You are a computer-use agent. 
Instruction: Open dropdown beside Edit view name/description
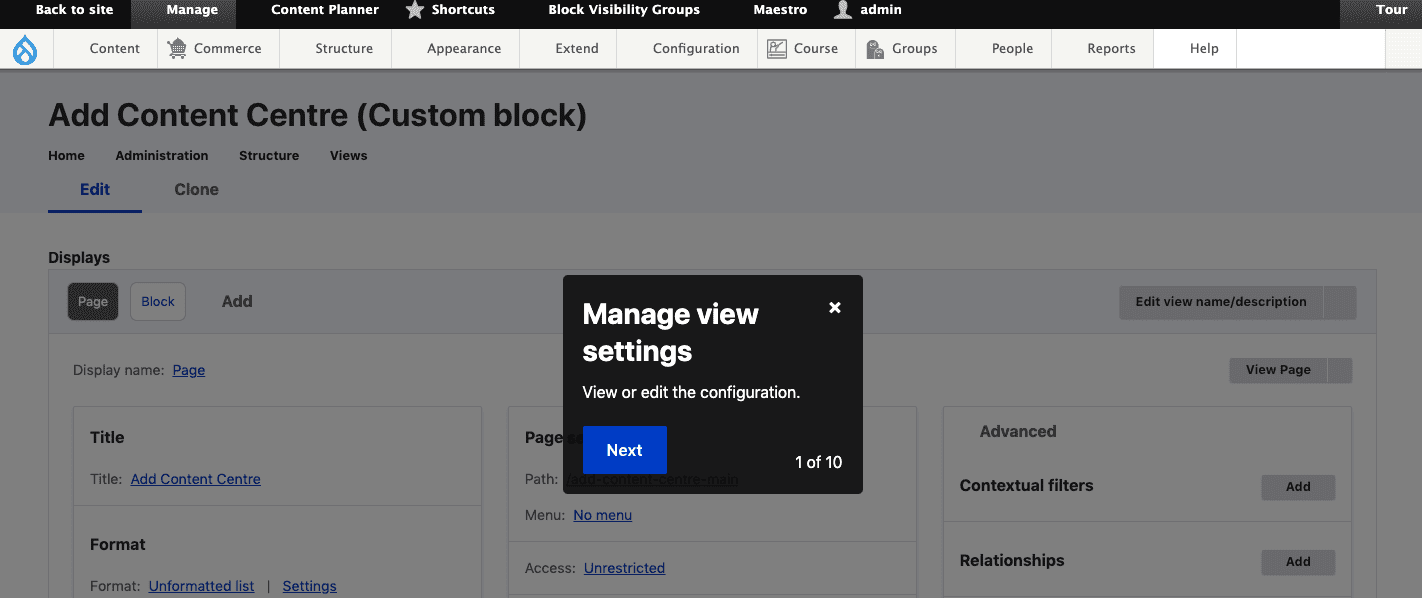pos(1340,302)
